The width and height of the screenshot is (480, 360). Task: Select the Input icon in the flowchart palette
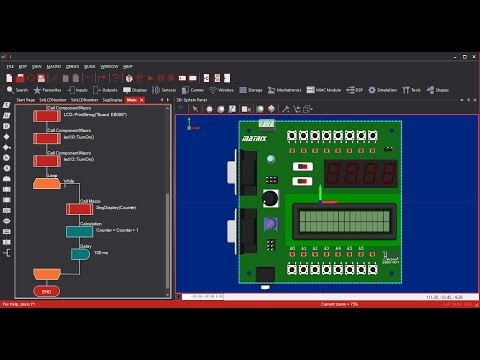point(6,105)
